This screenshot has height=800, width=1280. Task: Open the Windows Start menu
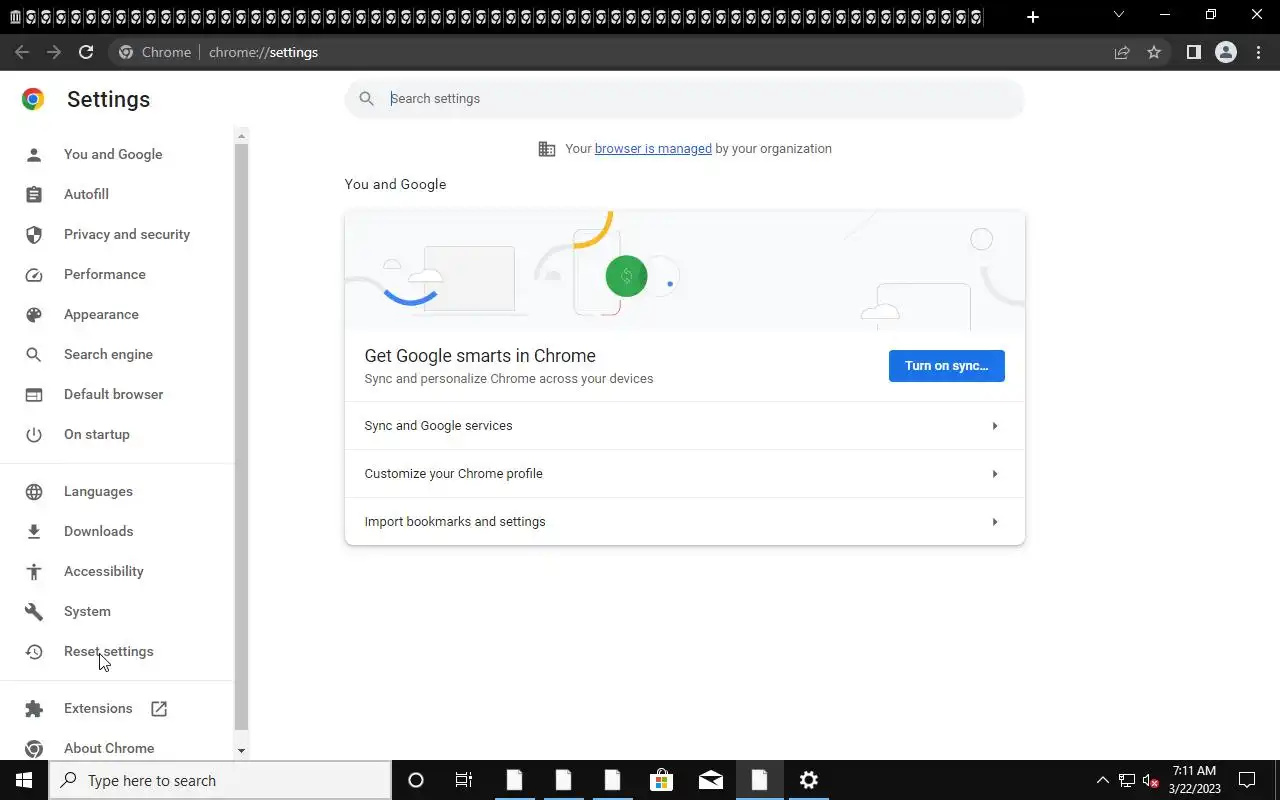click(x=24, y=780)
